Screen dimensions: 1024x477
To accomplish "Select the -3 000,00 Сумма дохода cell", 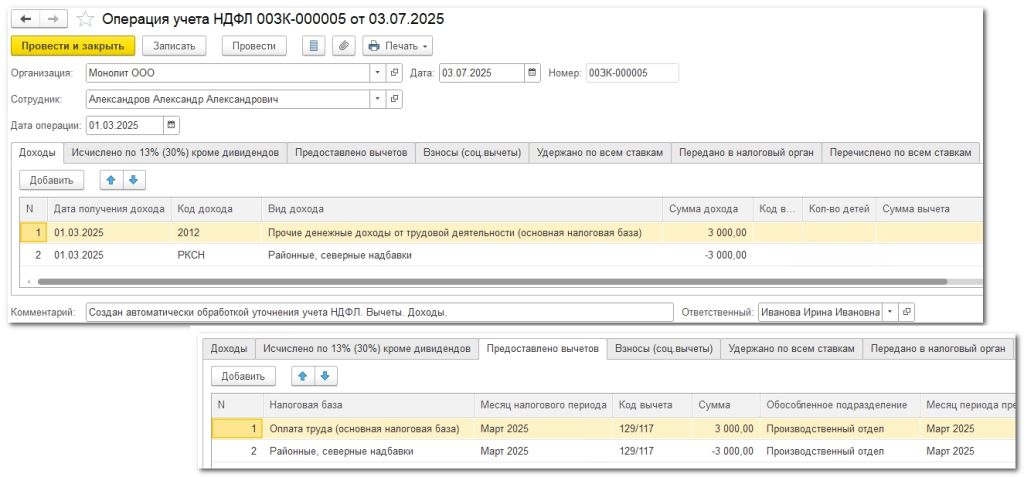I will [x=708, y=255].
